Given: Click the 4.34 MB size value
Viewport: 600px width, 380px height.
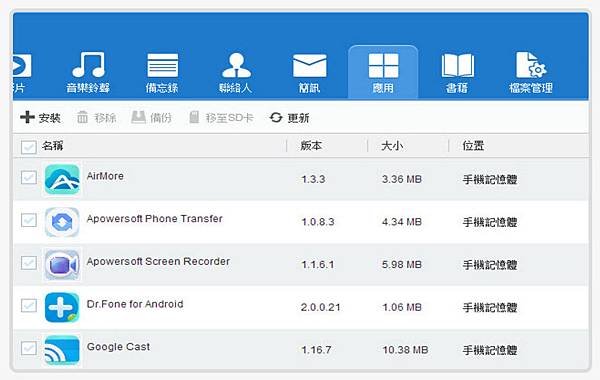Looking at the screenshot, I should 402,222.
